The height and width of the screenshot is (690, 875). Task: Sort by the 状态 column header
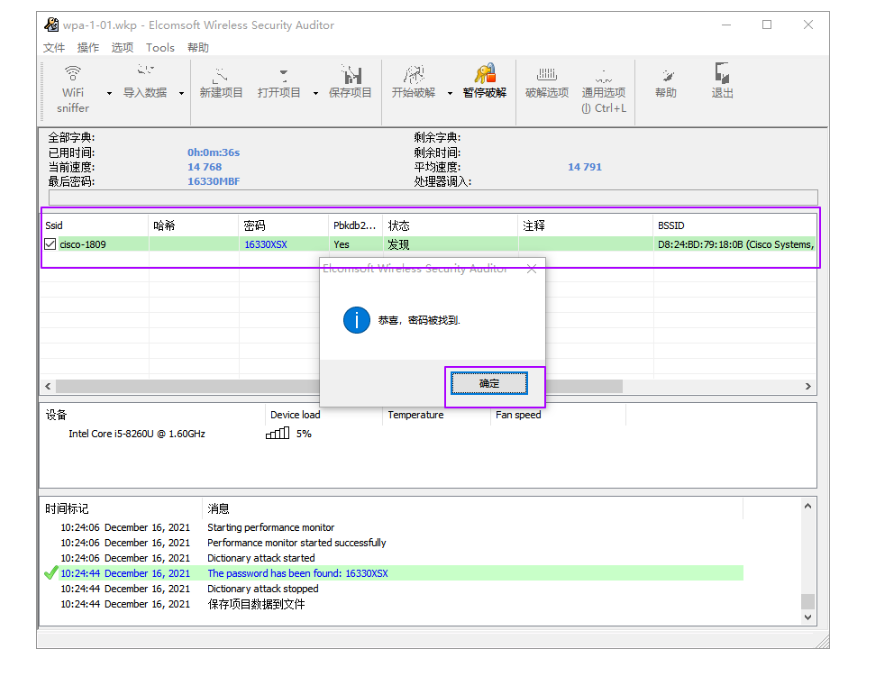click(450, 226)
